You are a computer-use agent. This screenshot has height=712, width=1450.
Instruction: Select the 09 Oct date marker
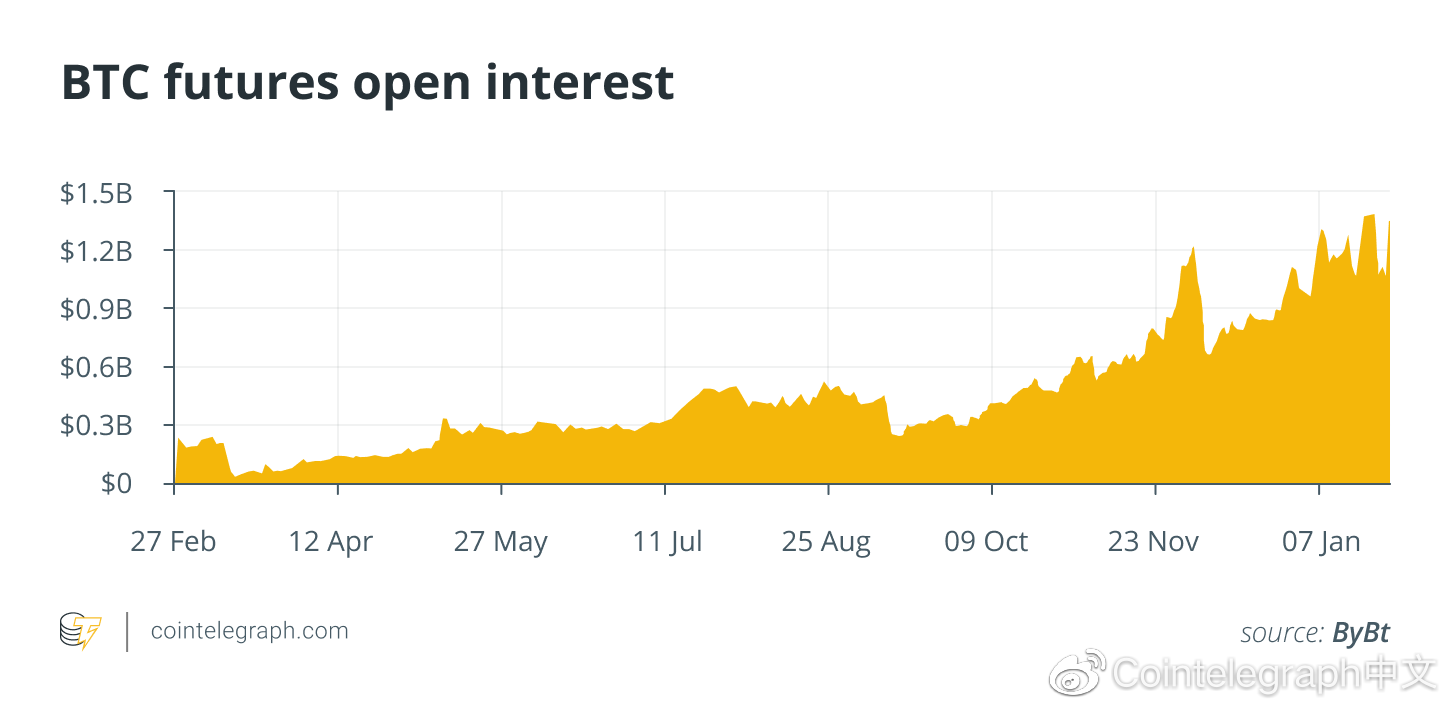[x=986, y=542]
